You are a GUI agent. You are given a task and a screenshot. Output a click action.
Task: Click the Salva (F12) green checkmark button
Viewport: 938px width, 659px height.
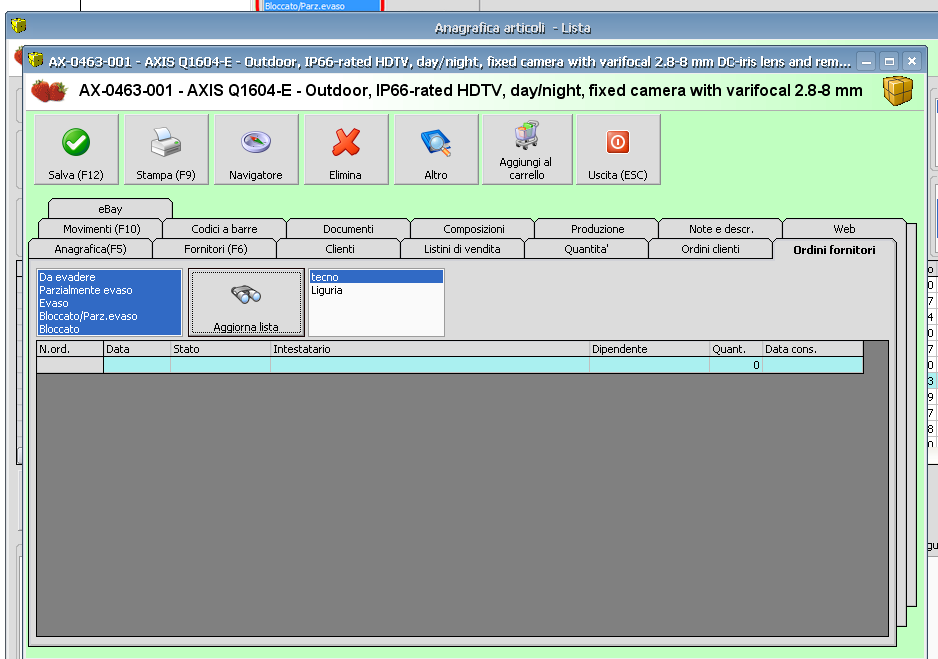[x=77, y=150]
